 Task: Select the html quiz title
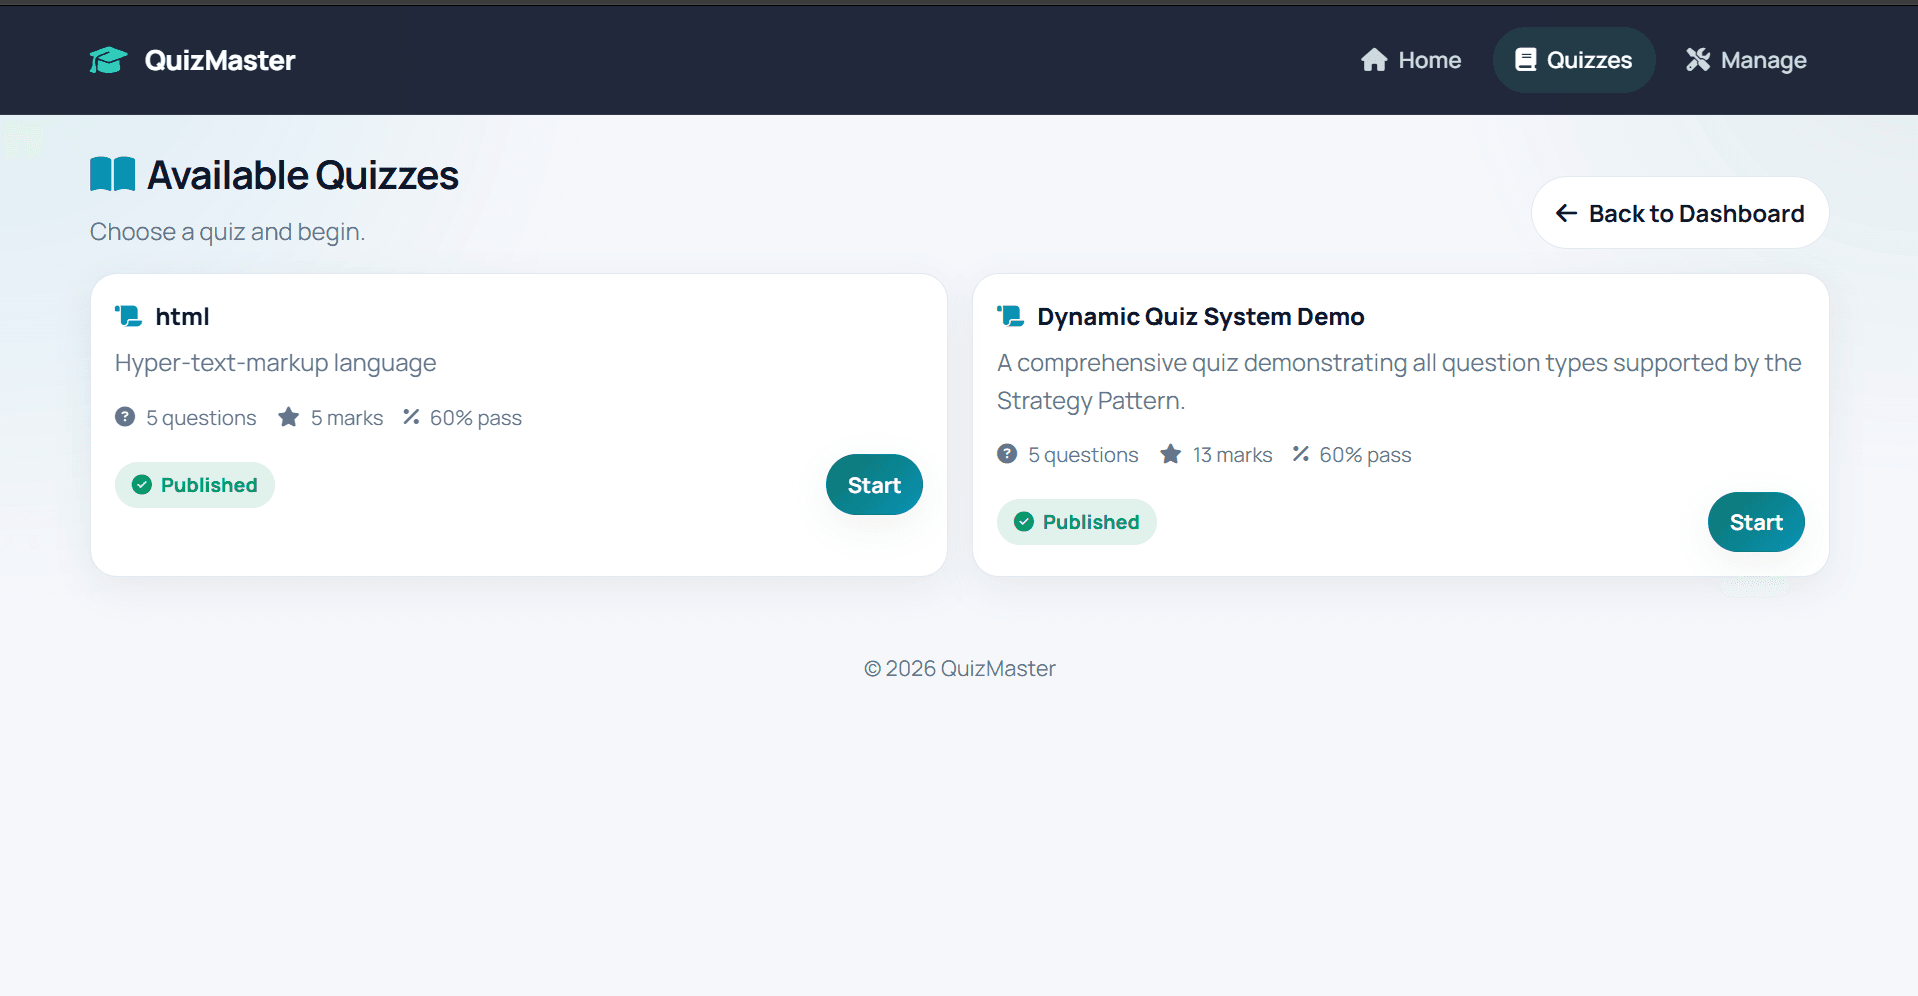(182, 317)
